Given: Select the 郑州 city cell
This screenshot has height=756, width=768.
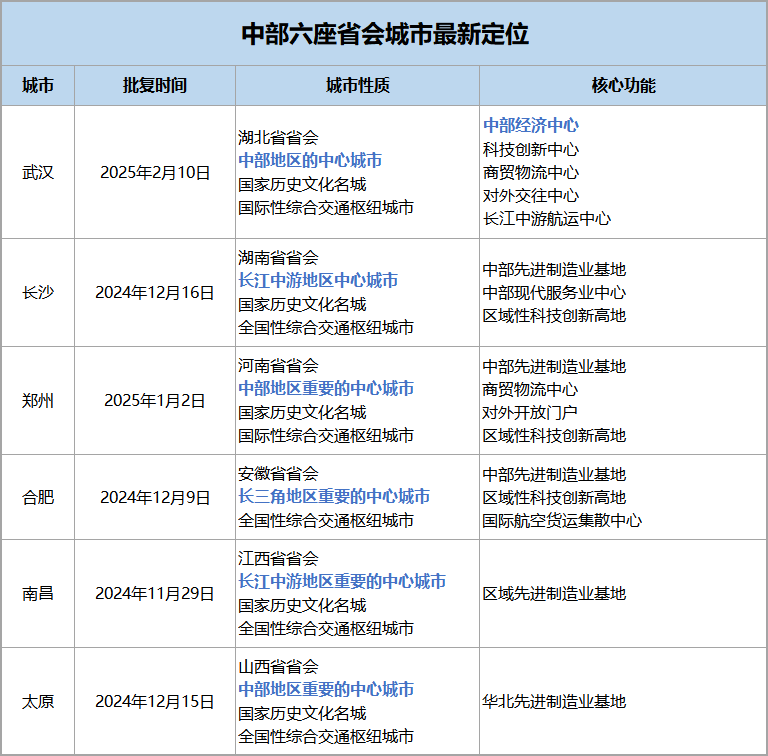Looking at the screenshot, I should 38,401.
